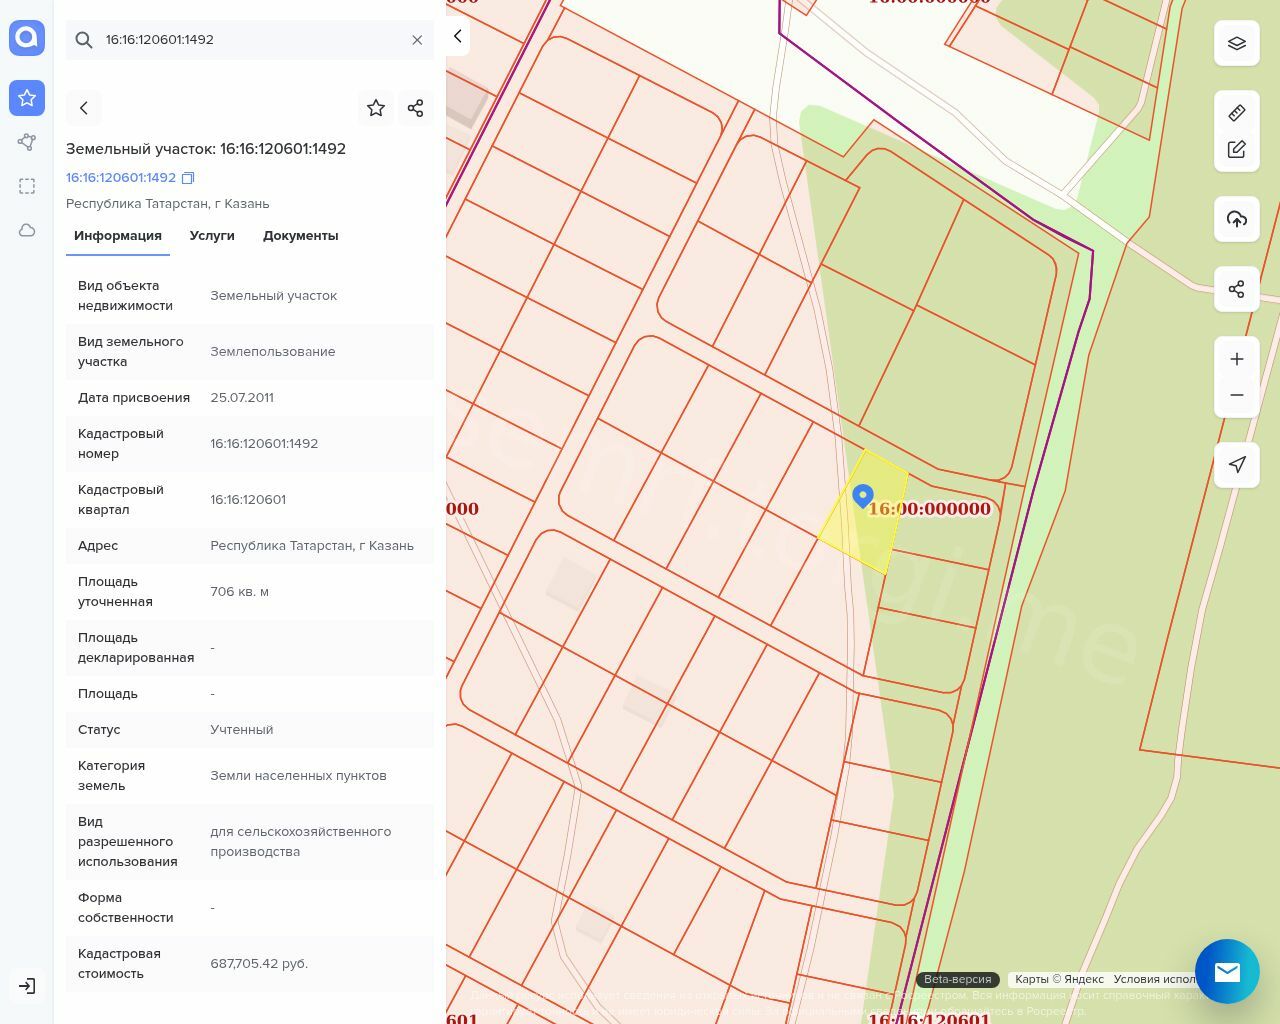
Task: Open the Документы tab
Action: point(300,236)
